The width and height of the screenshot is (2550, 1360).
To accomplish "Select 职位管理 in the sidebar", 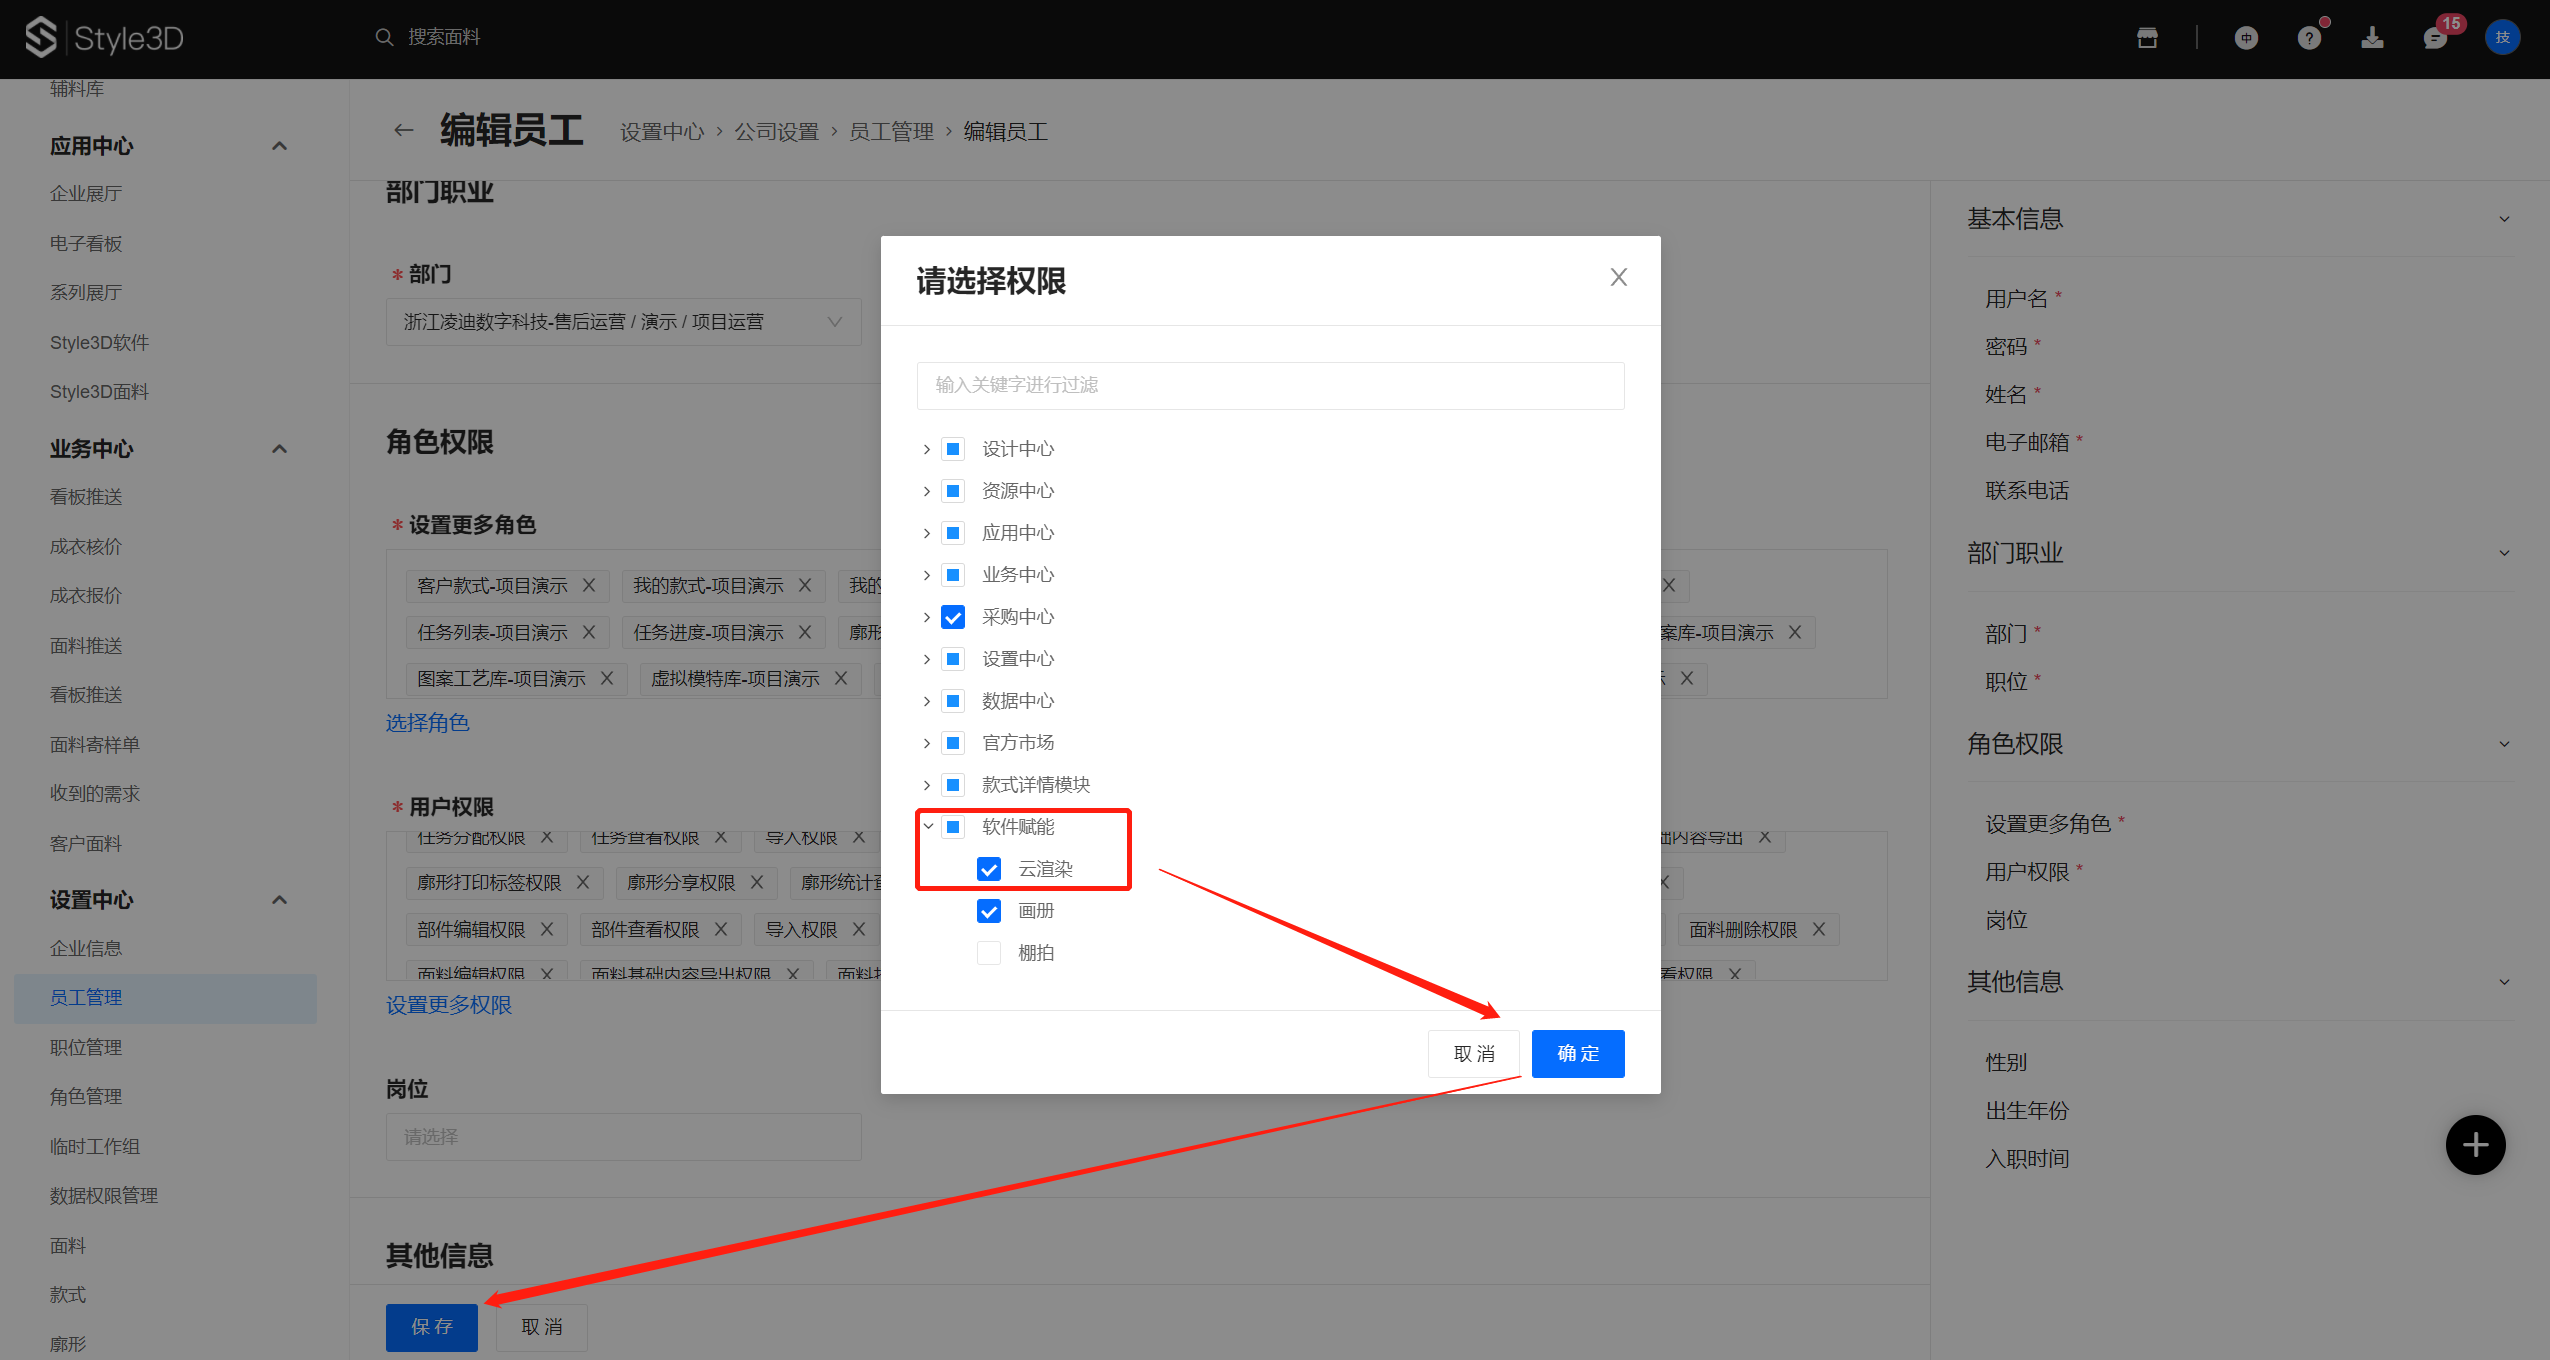I will point(86,1047).
